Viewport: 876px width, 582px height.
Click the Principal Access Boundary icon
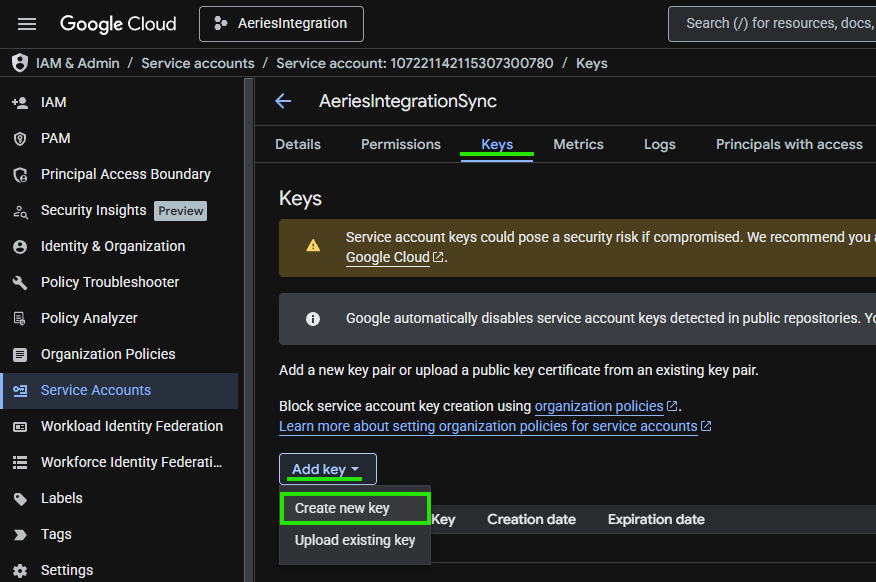(20, 175)
